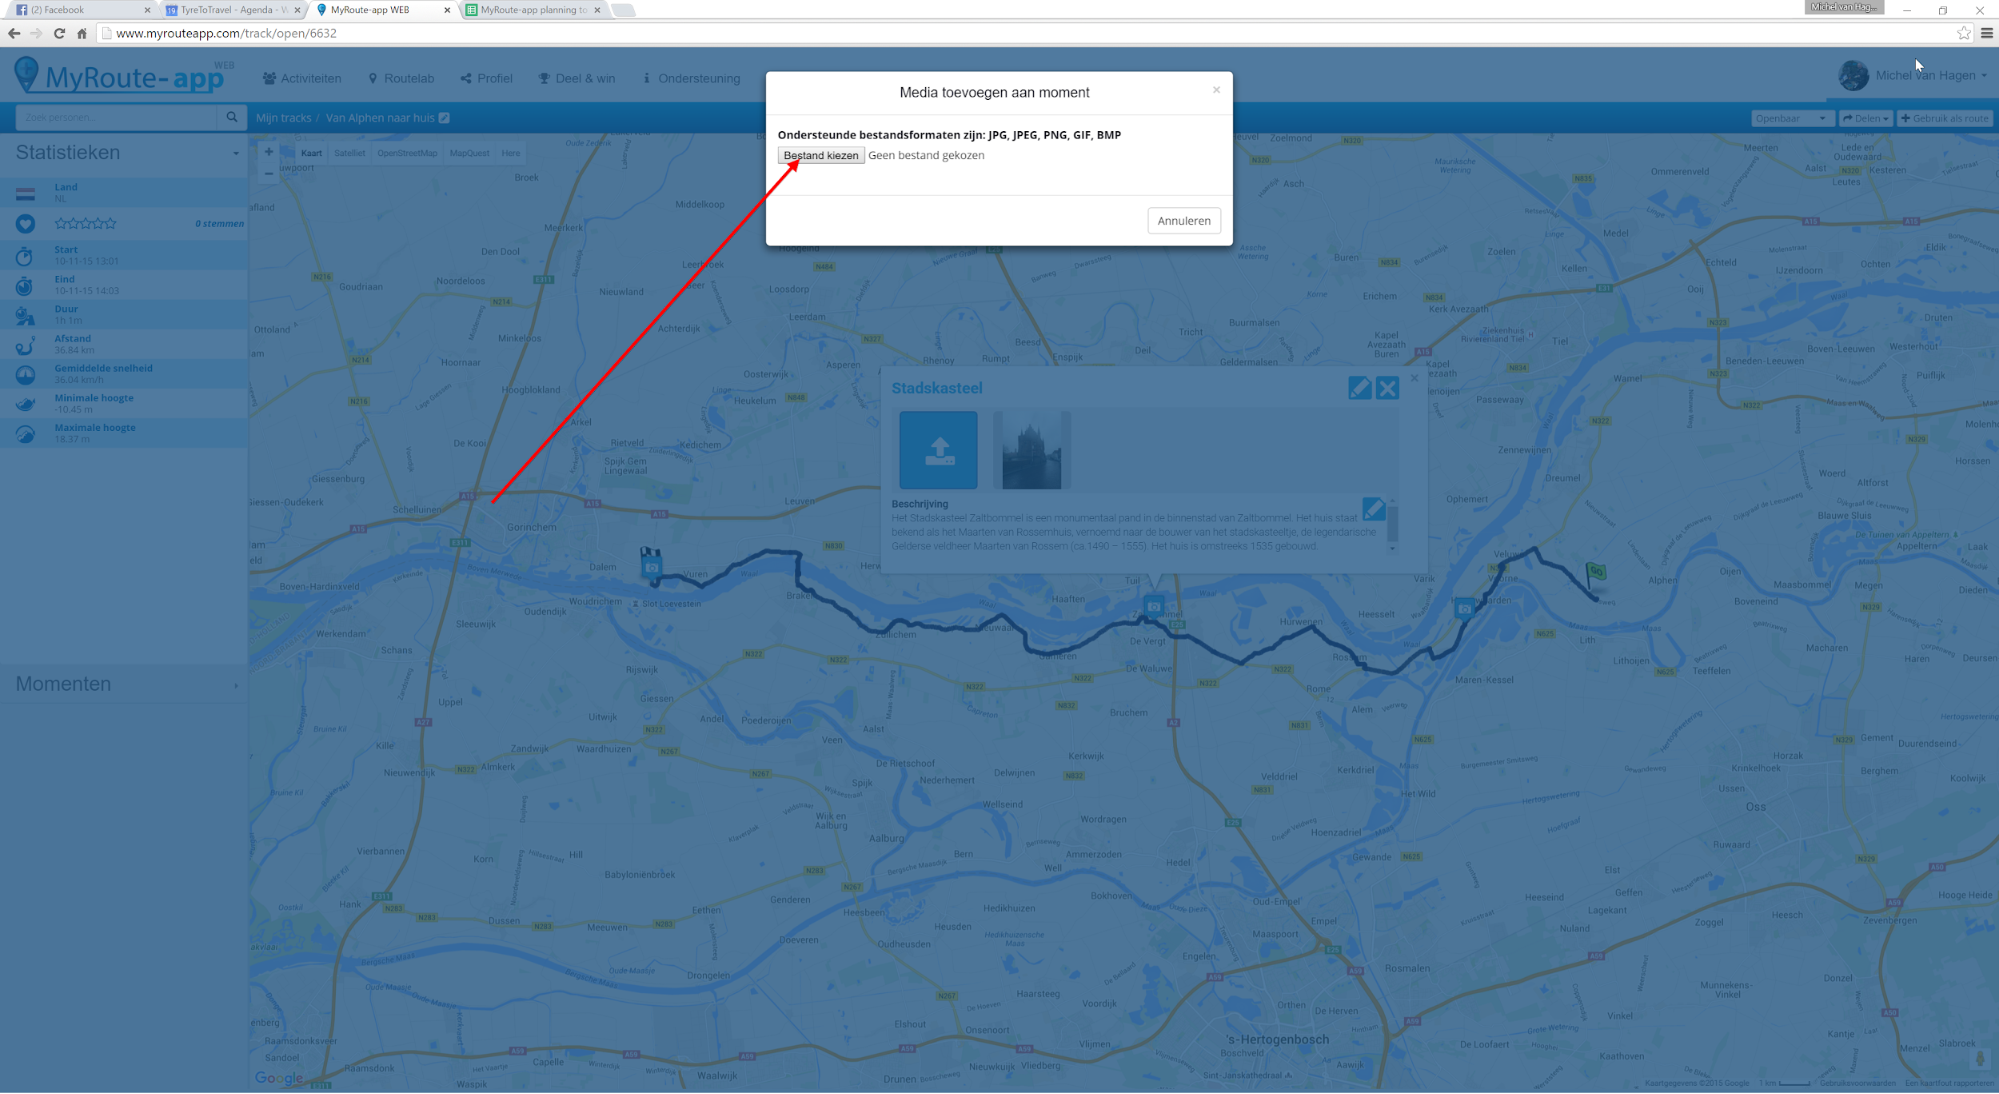The width and height of the screenshot is (1999, 1094).
Task: Edit the Beschrijving text with pencil icon
Action: tap(1373, 509)
